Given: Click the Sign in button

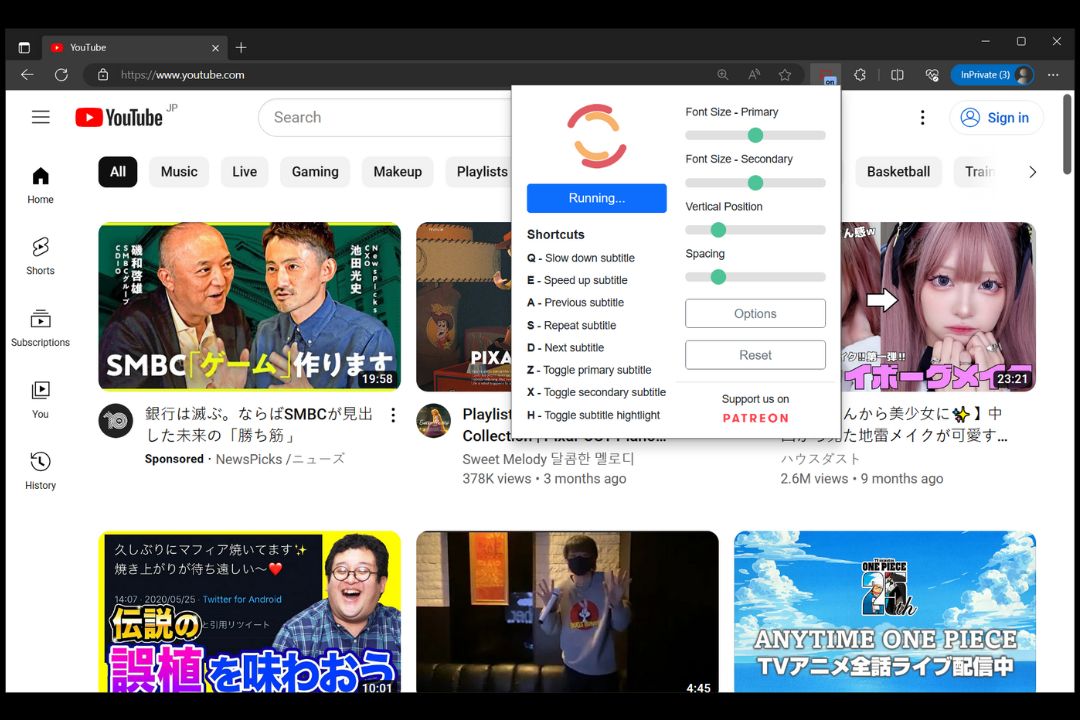Looking at the screenshot, I should [x=996, y=117].
